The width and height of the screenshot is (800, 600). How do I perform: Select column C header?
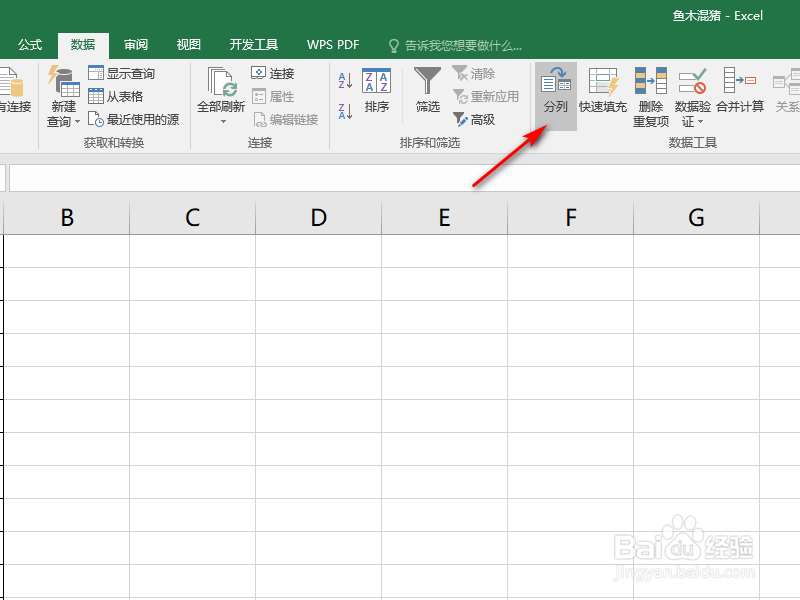192,218
